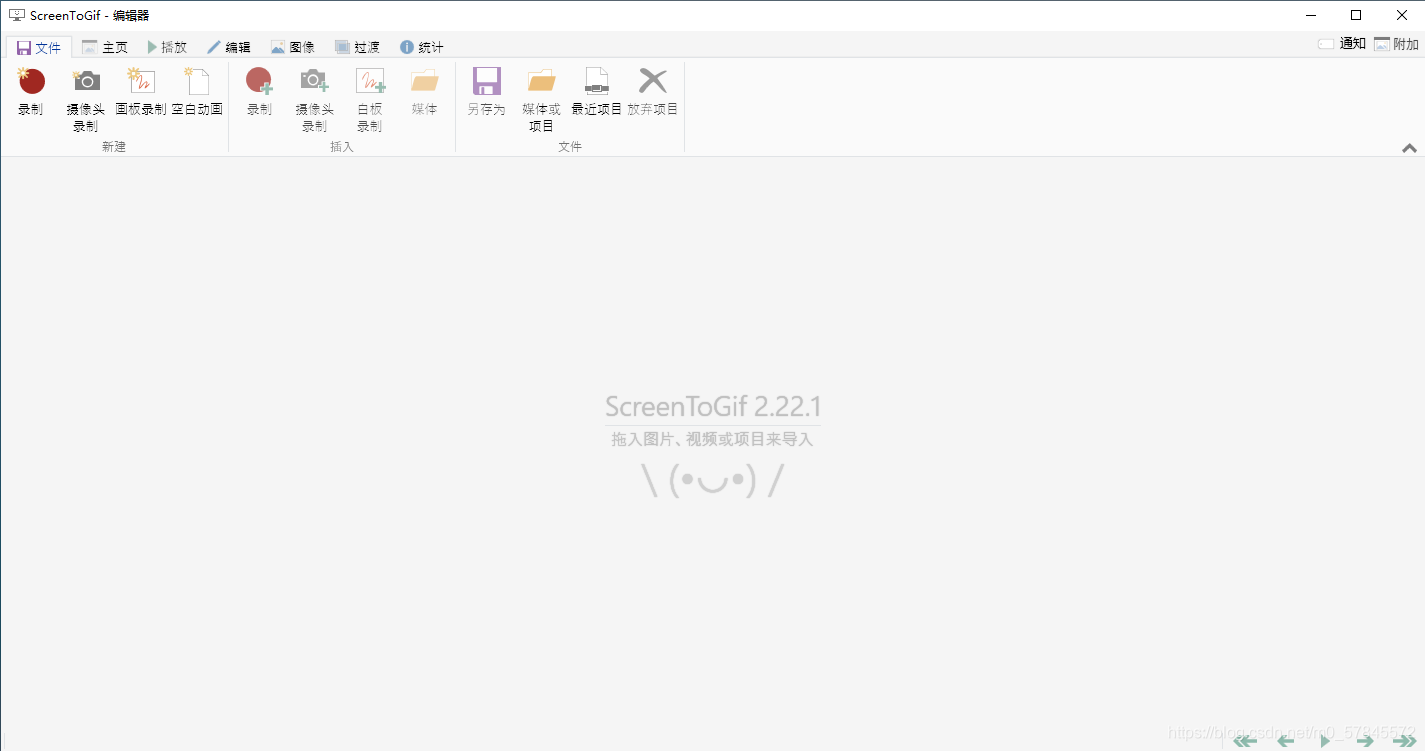Go to the next frame

point(1365,741)
